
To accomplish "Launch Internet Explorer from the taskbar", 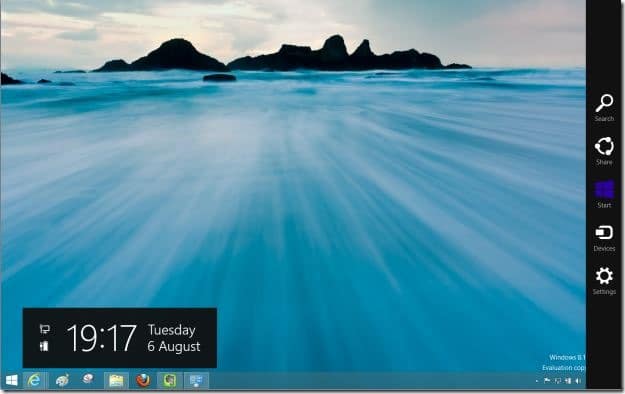I will pos(35,380).
